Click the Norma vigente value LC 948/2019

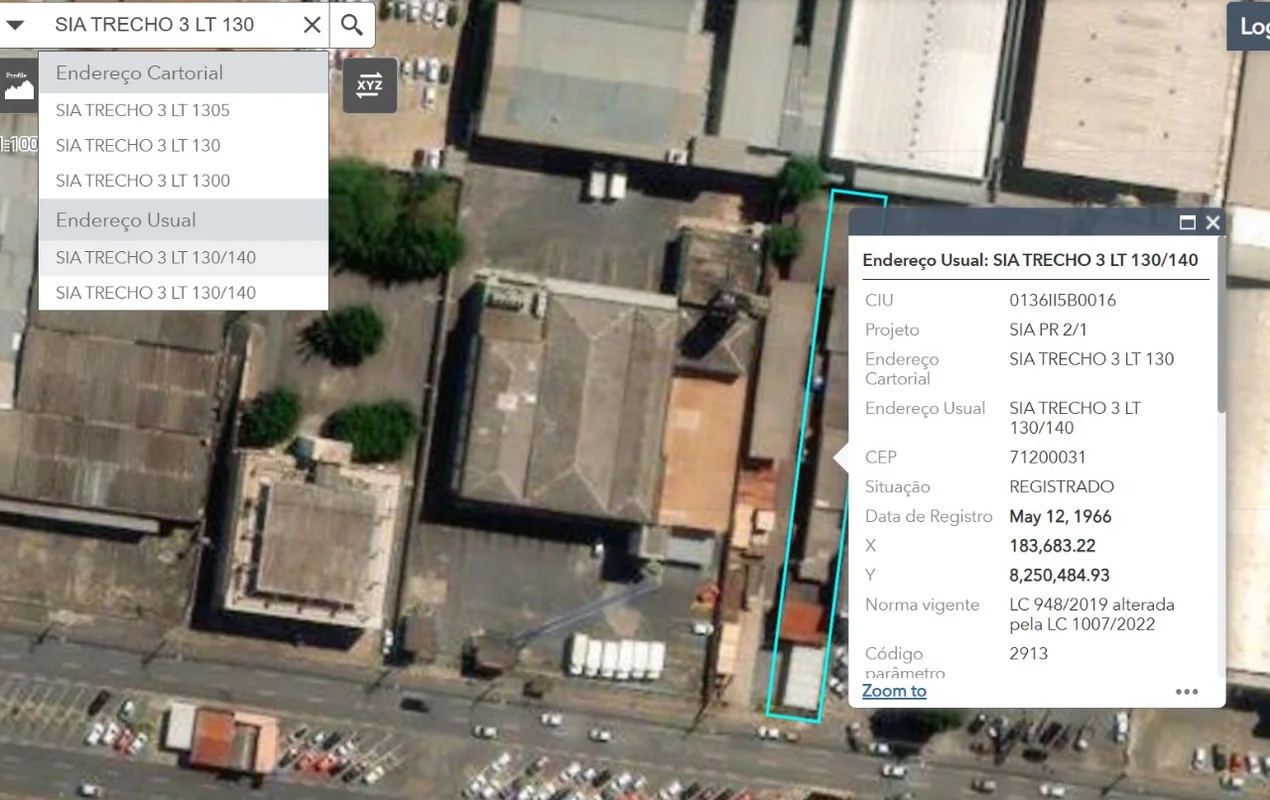point(1092,614)
